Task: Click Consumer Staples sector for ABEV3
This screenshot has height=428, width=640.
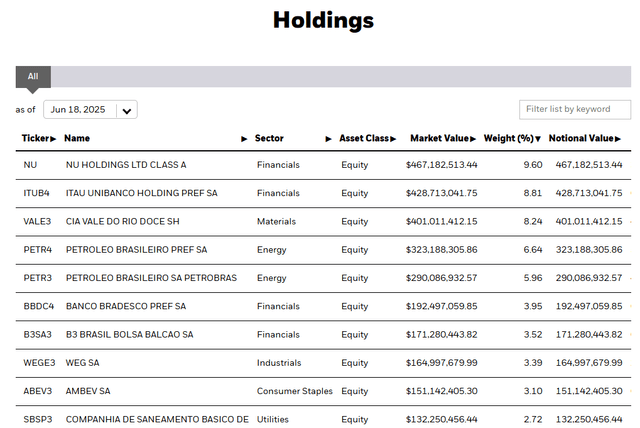Action: pos(295,391)
